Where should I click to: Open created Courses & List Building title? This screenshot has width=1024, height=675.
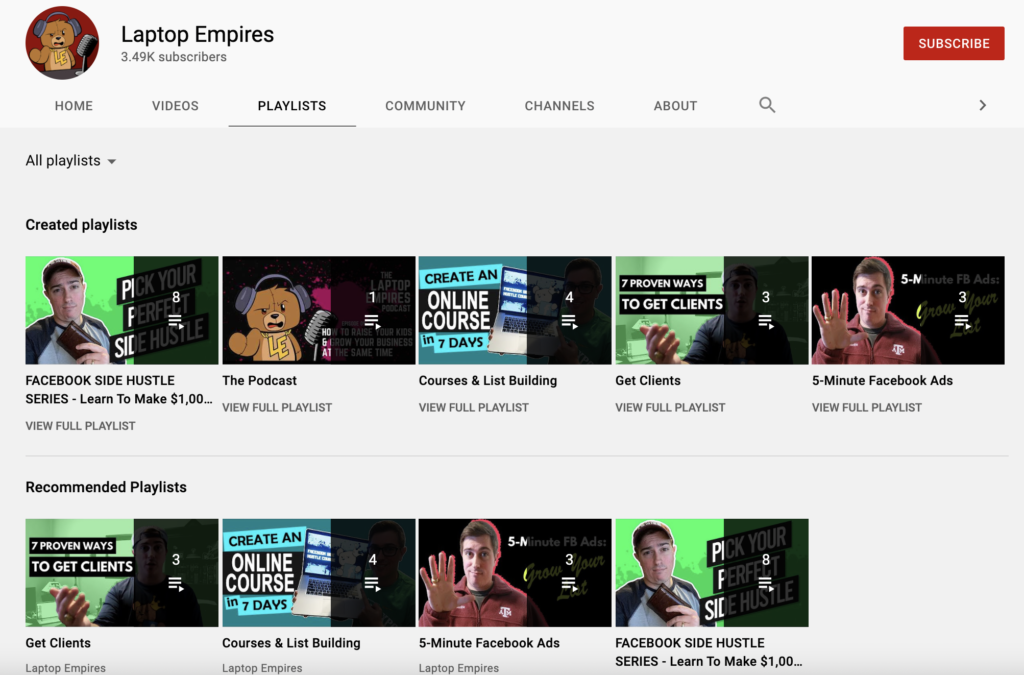[488, 381]
